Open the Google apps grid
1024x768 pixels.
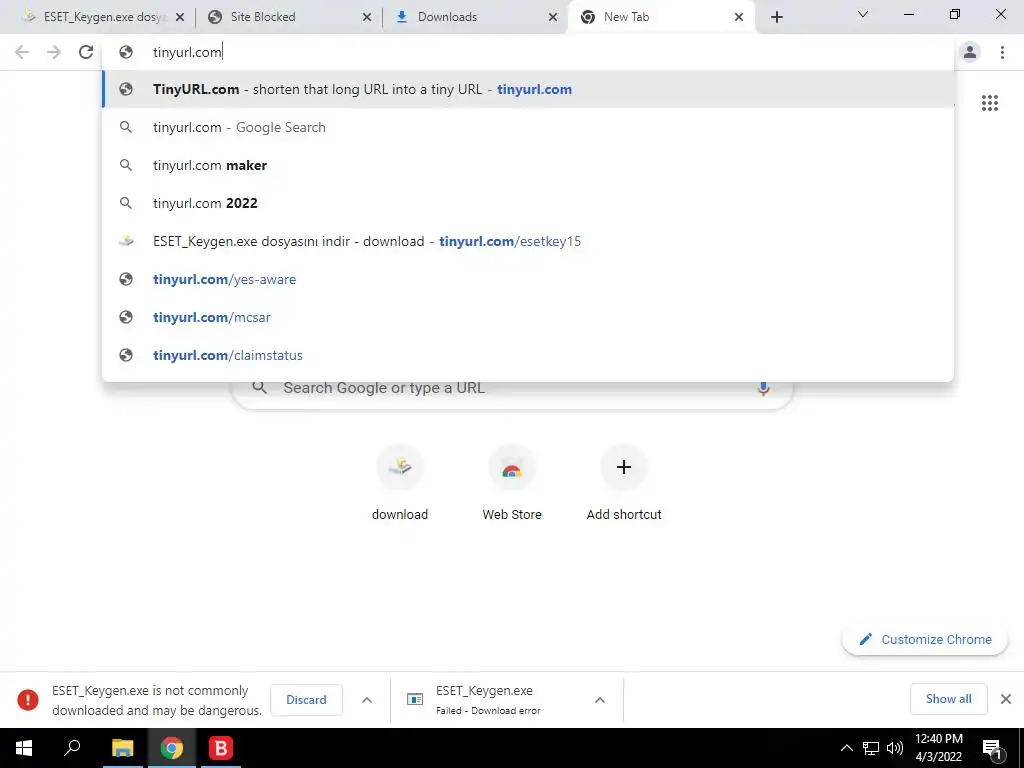coord(989,103)
